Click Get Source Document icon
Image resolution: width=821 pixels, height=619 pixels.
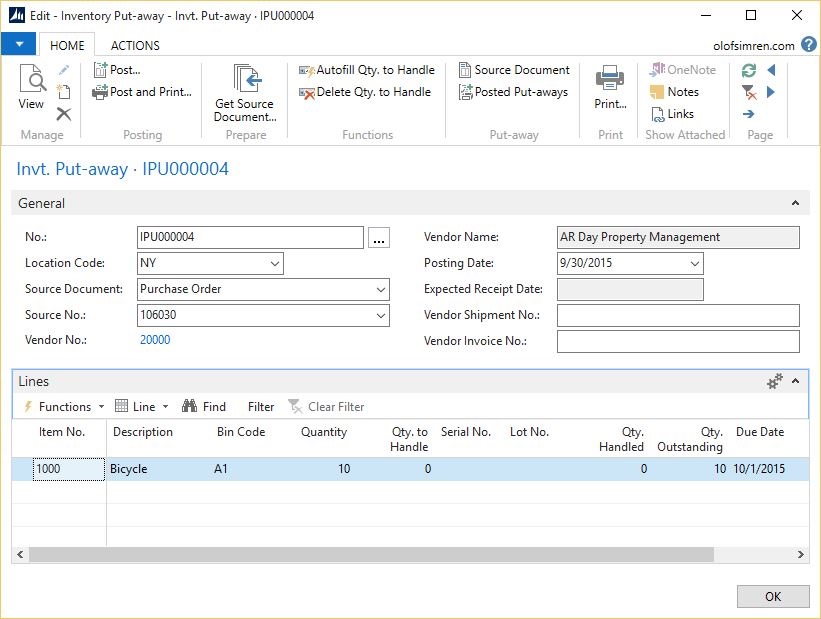pos(245,93)
